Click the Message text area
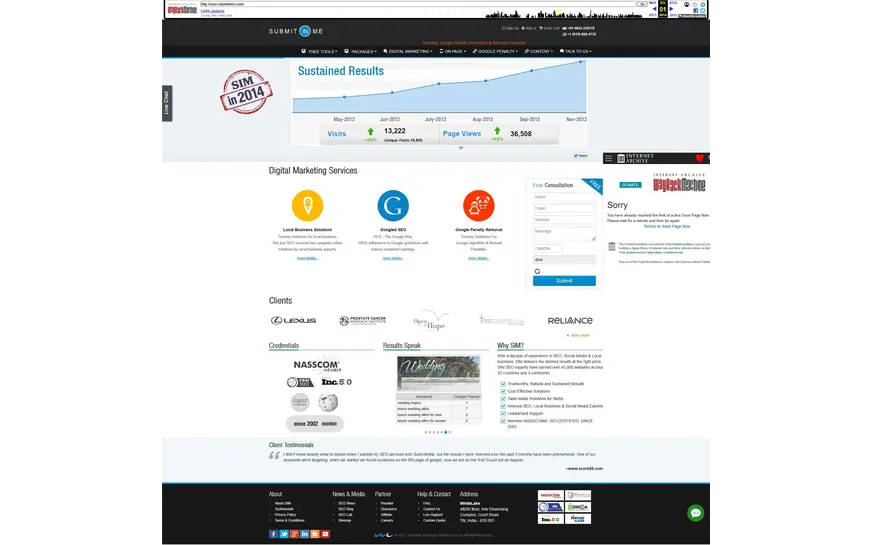872x545 pixels. click(x=564, y=234)
